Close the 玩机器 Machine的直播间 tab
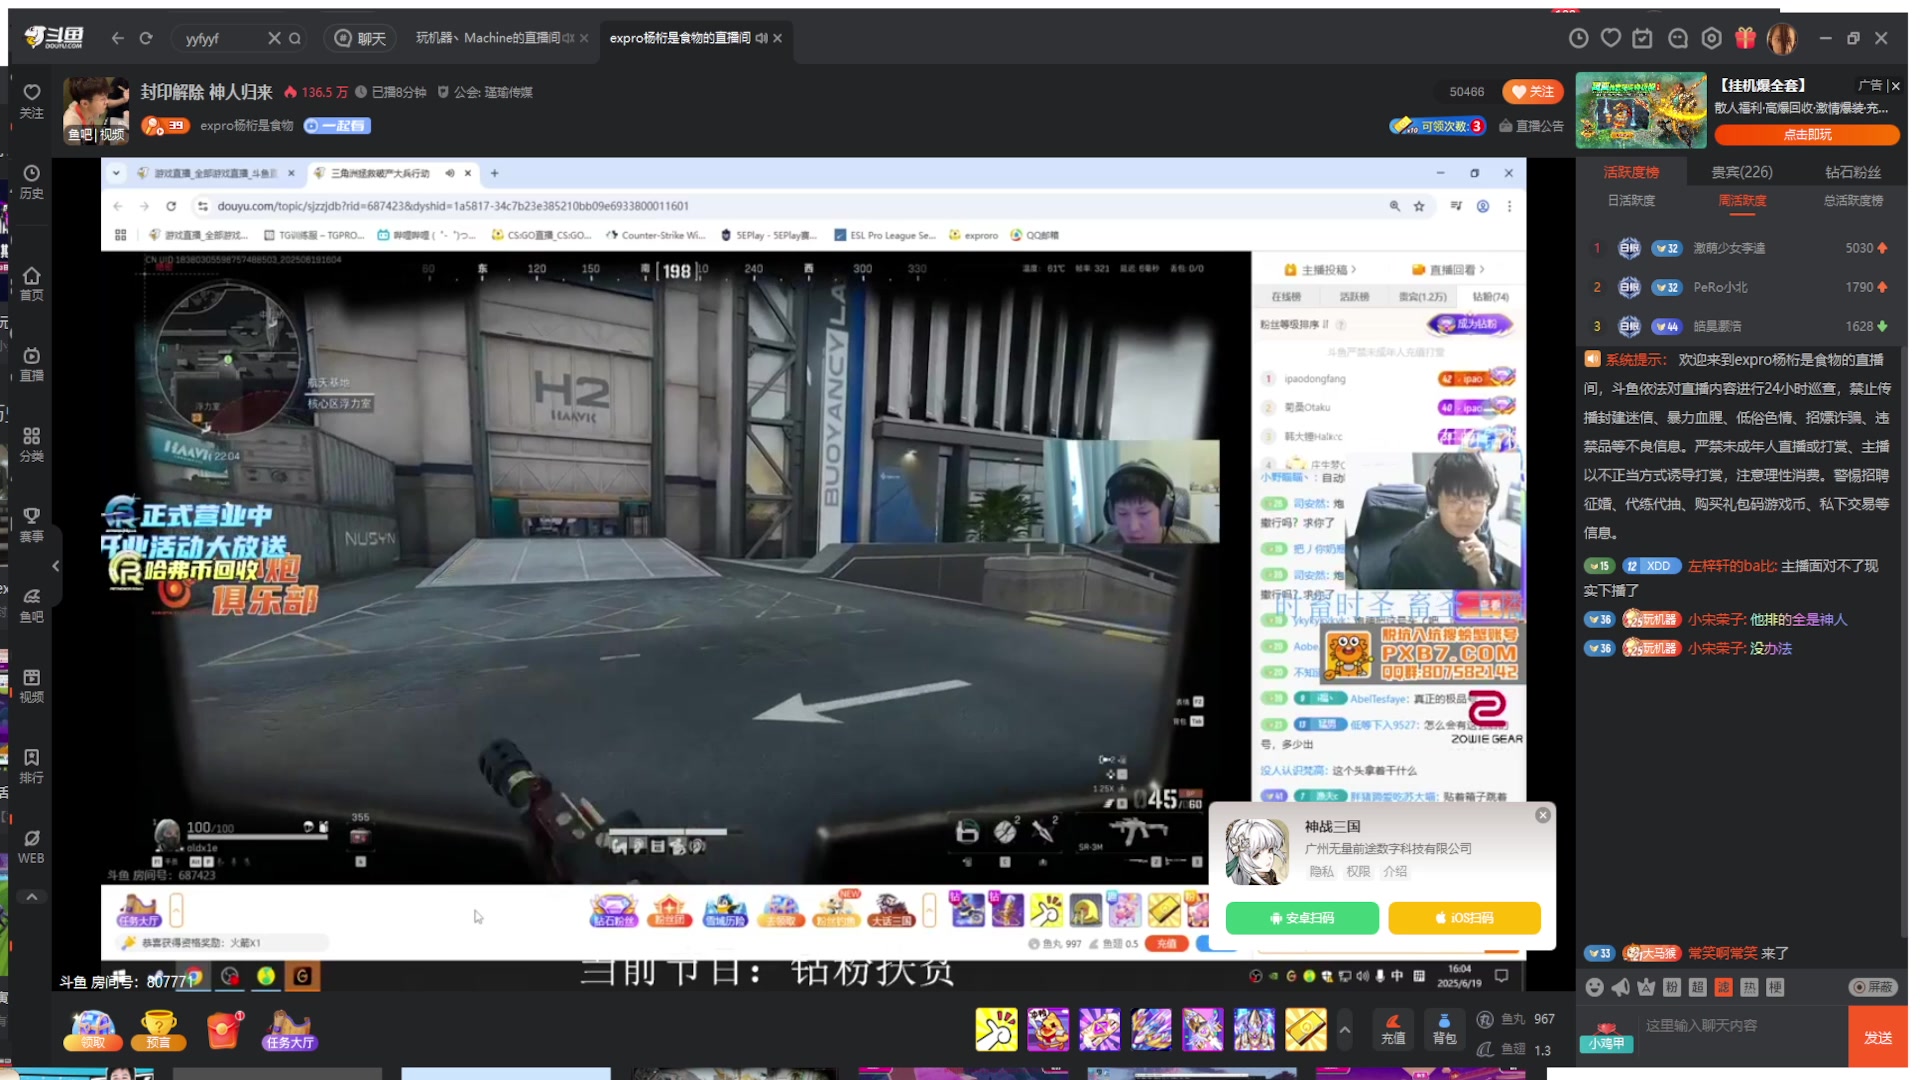The width and height of the screenshot is (1920, 1080). tap(584, 38)
